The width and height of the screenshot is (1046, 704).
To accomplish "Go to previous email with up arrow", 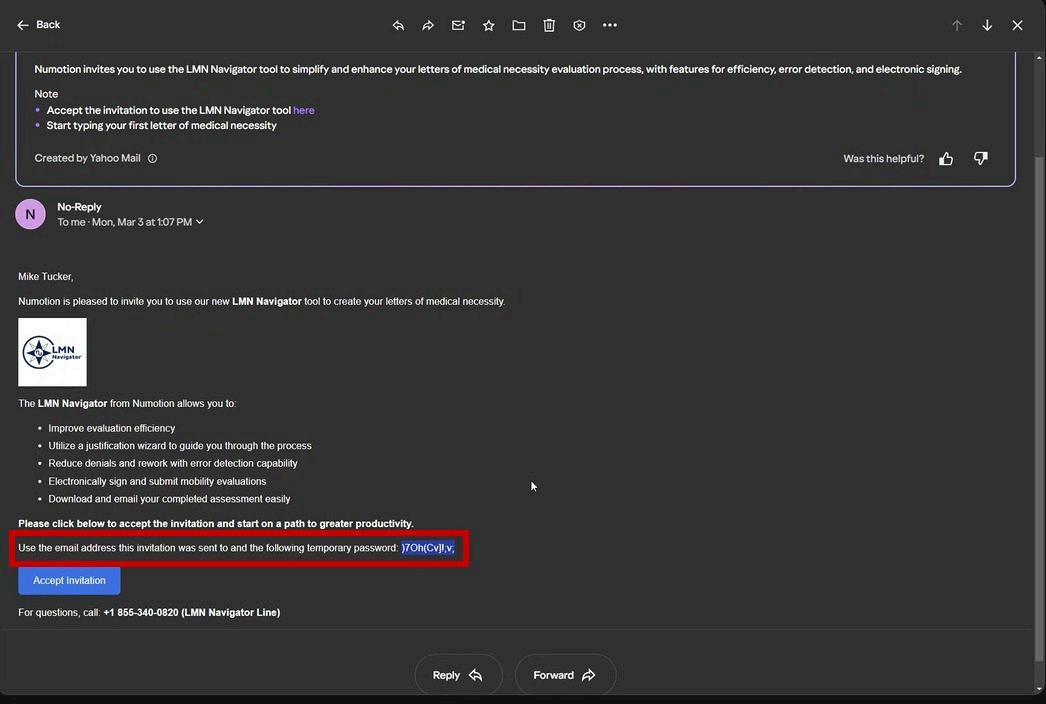I will [x=957, y=25].
